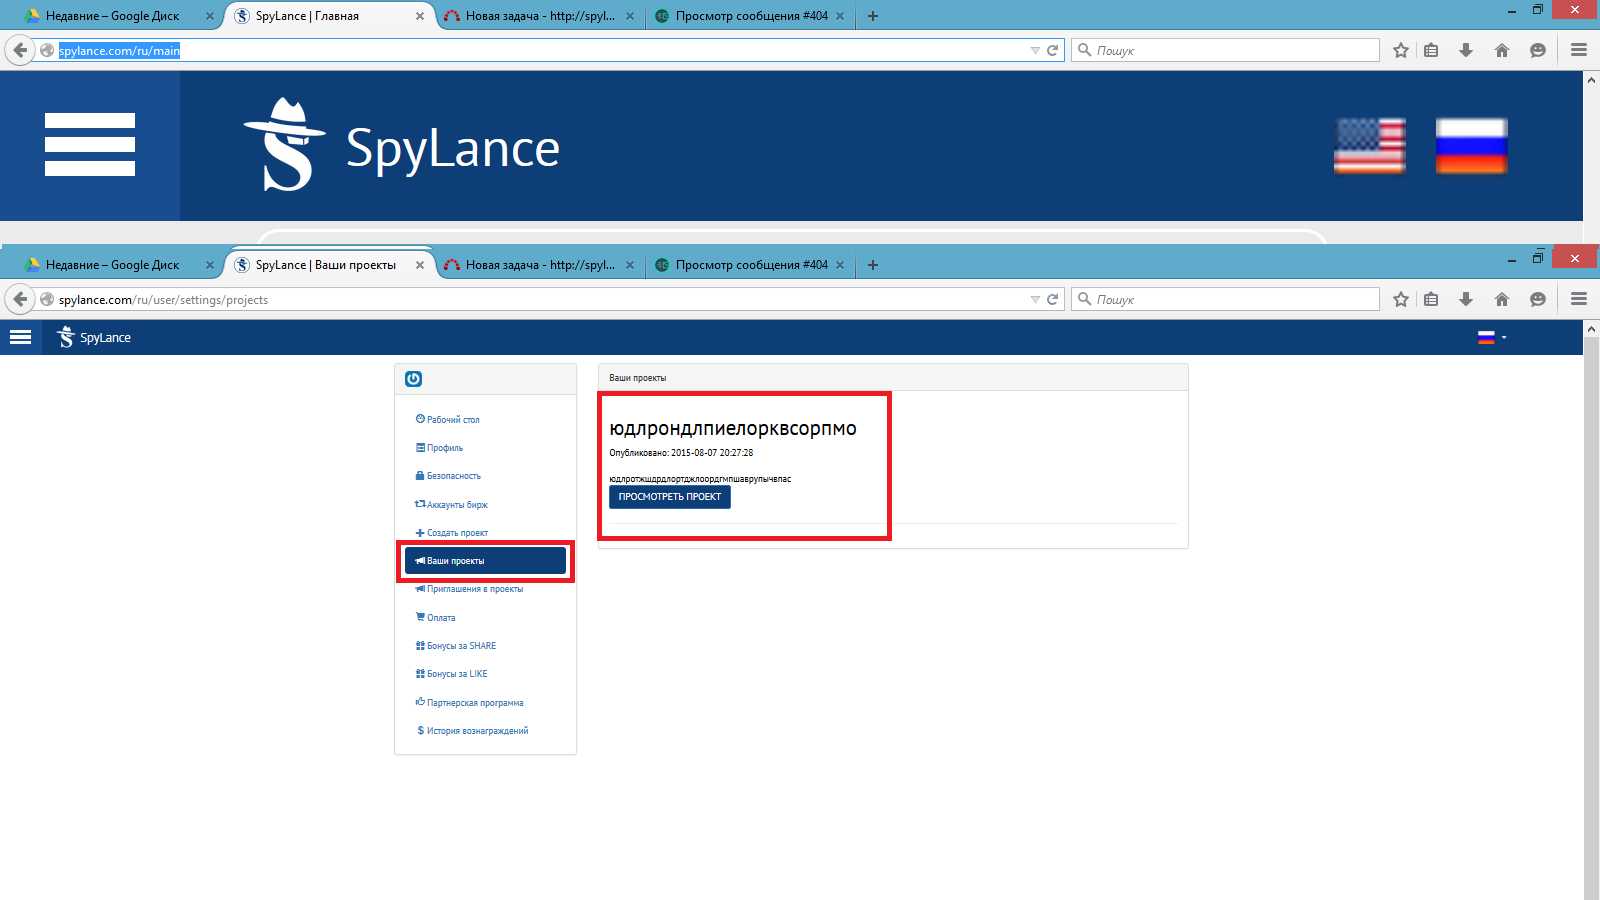Open the large hamburger menu beside SpyLance logo
Viewport: 1600px width, 900px height.
(90, 145)
